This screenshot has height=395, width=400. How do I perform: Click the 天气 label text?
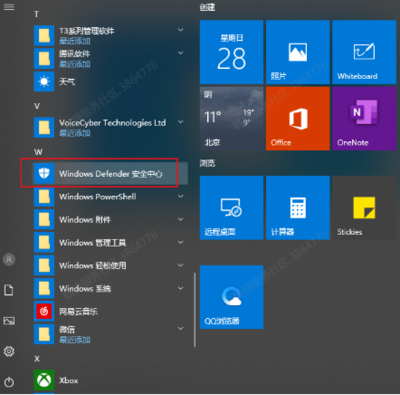[x=67, y=81]
